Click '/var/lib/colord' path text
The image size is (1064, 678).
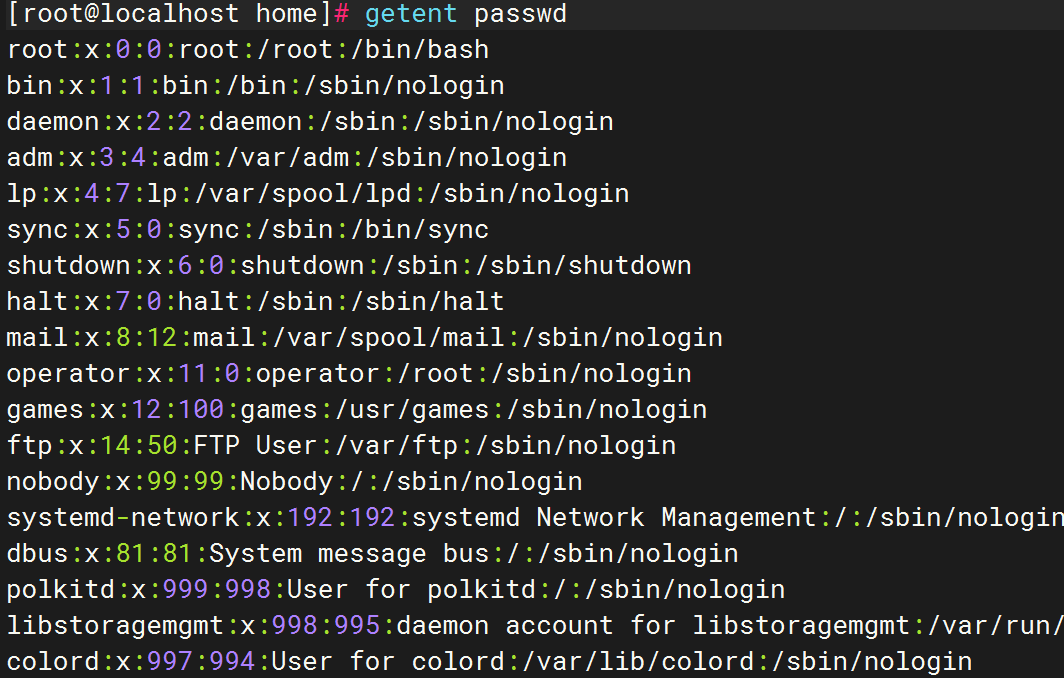pyautogui.click(x=636, y=662)
